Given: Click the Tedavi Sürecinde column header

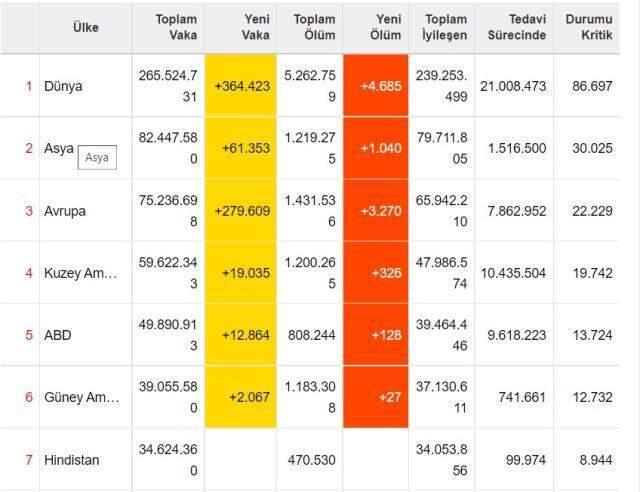Looking at the screenshot, I should [x=513, y=27].
